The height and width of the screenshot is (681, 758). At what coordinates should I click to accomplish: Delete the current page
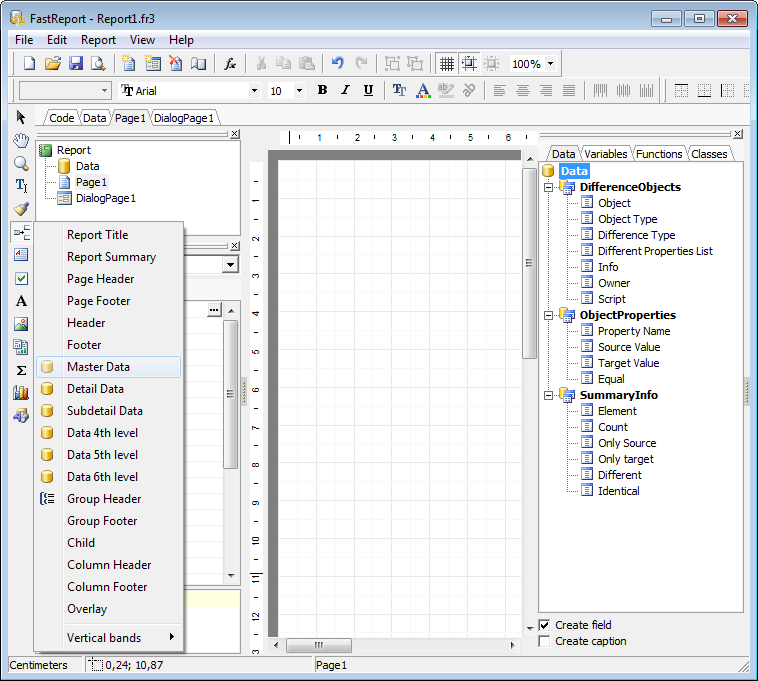(x=175, y=63)
